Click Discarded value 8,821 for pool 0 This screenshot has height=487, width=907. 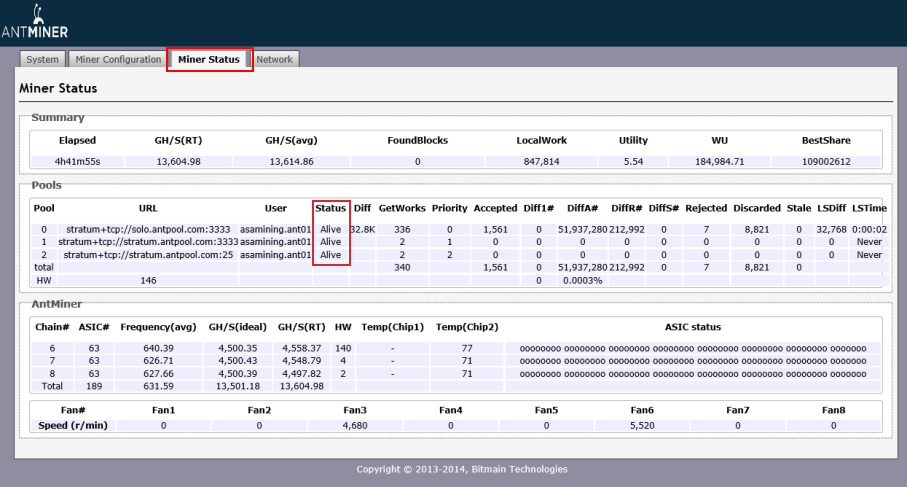pyautogui.click(x=757, y=230)
